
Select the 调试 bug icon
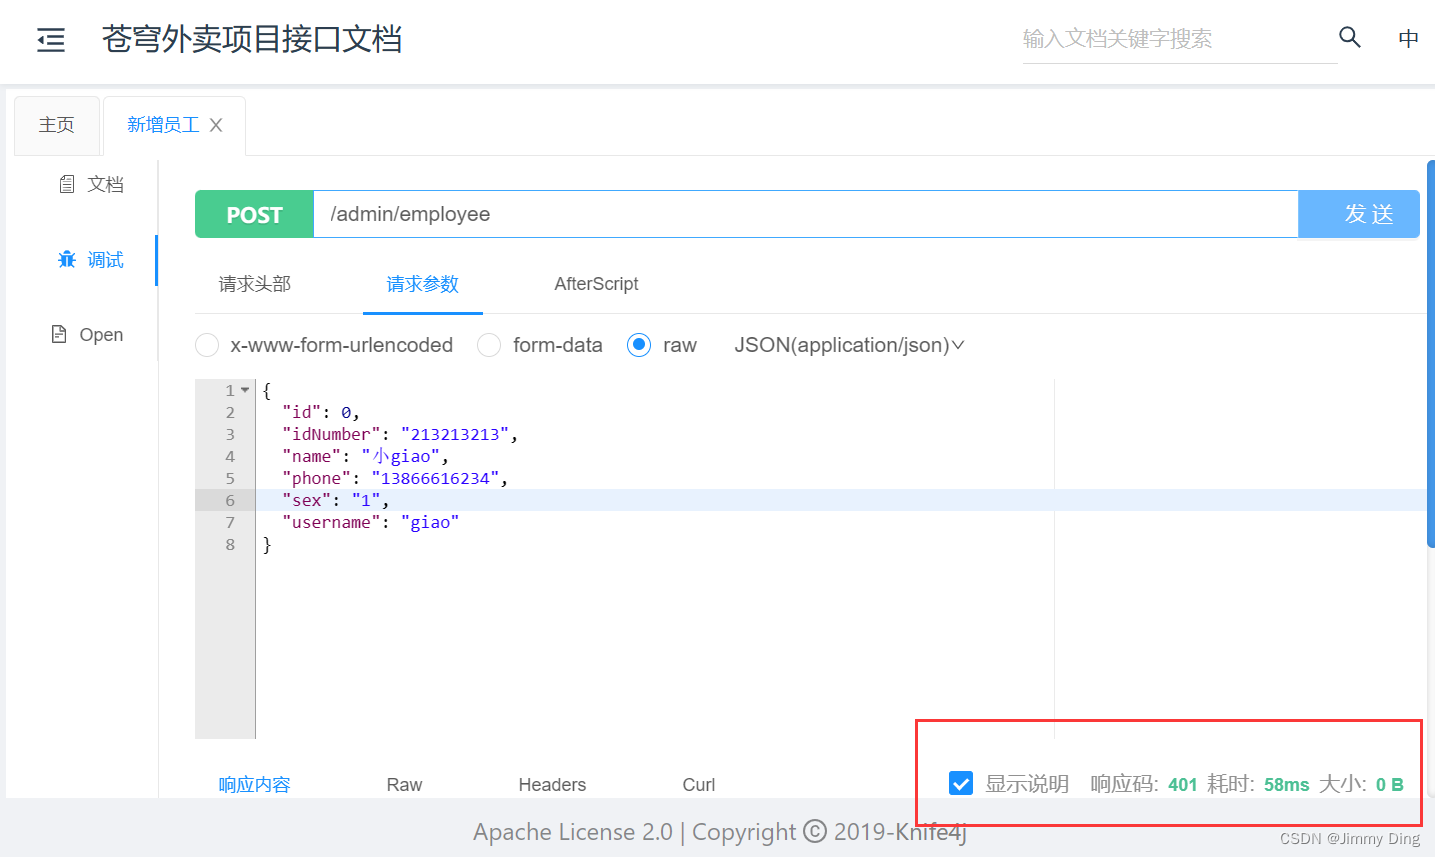point(67,260)
